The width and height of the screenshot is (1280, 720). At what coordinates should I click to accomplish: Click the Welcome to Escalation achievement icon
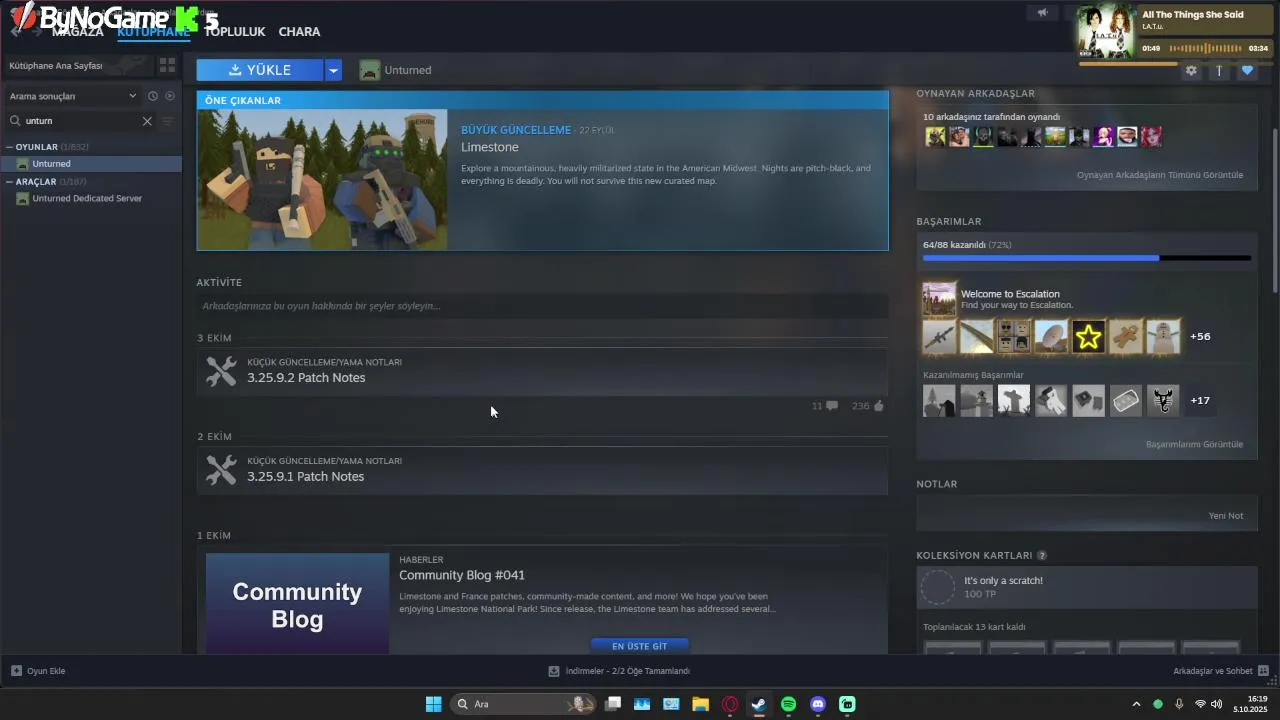(939, 299)
